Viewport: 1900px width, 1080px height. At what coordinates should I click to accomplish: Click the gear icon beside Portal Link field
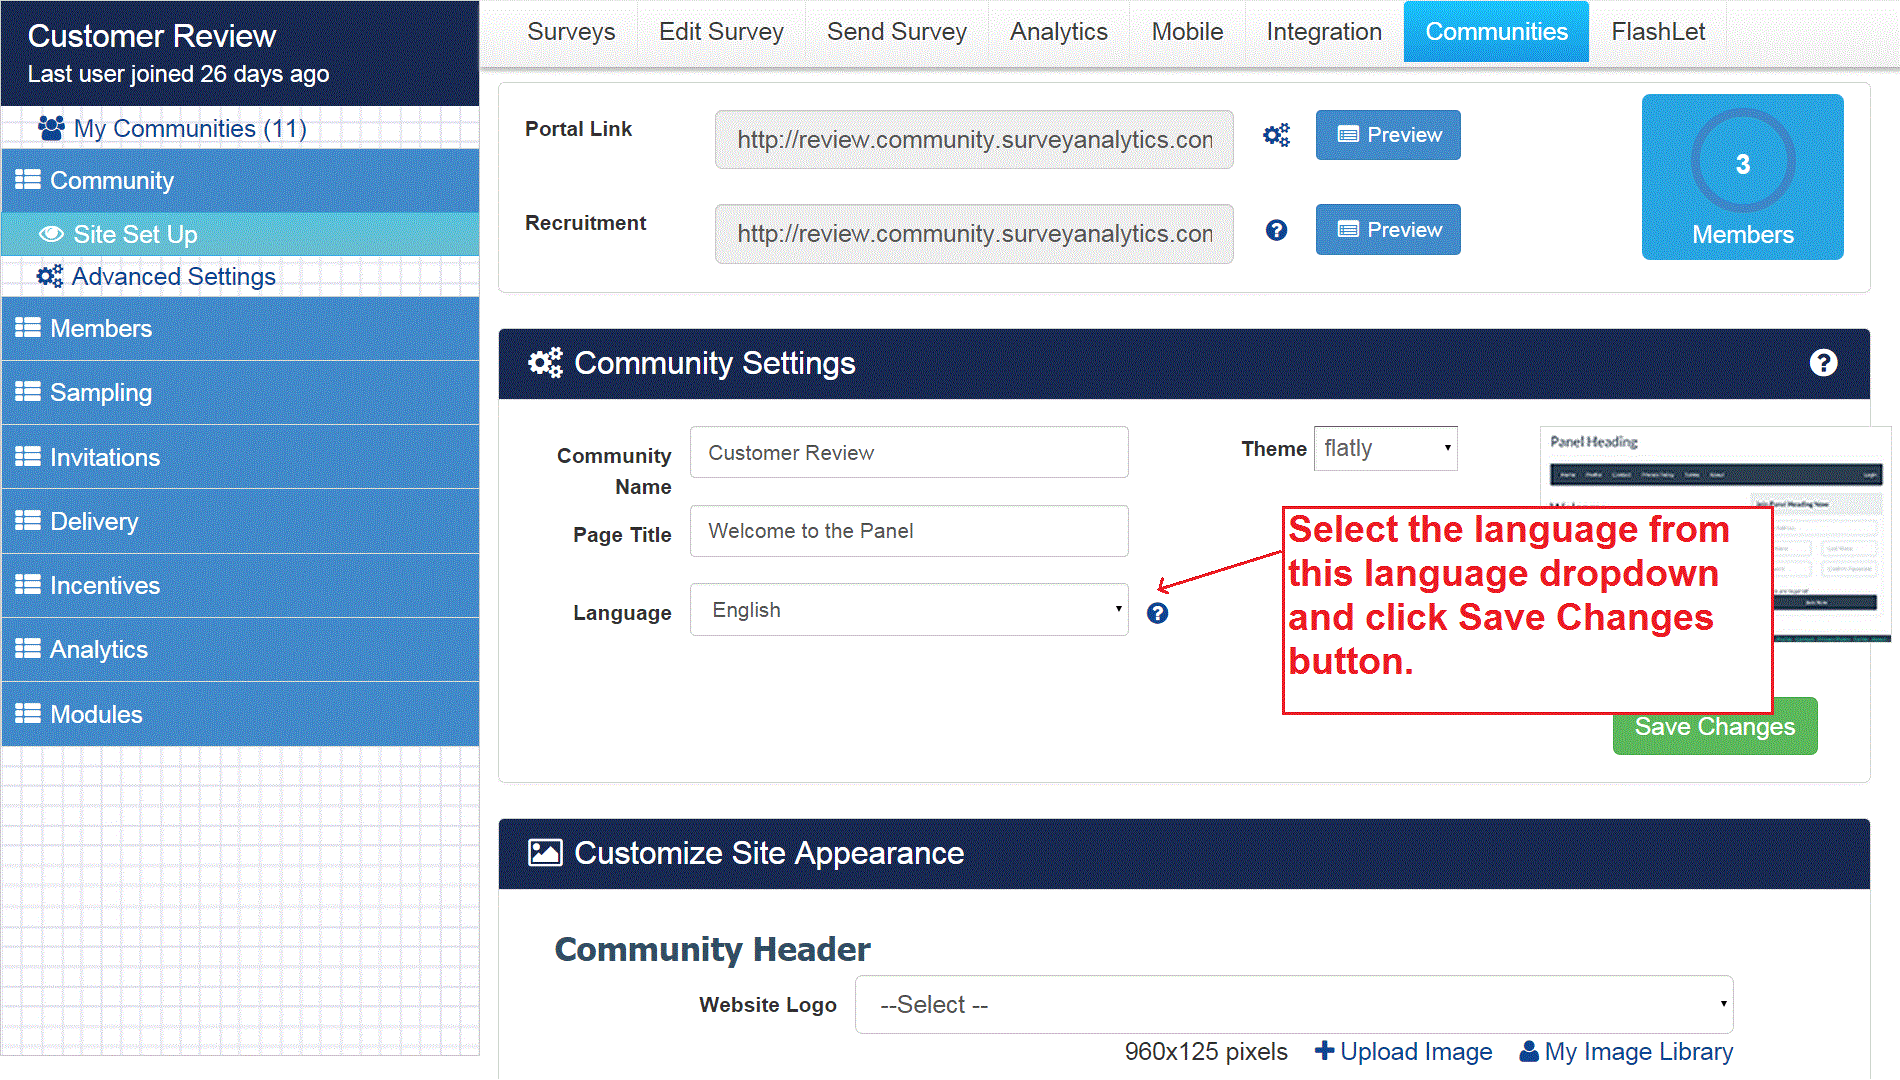pyautogui.click(x=1276, y=134)
